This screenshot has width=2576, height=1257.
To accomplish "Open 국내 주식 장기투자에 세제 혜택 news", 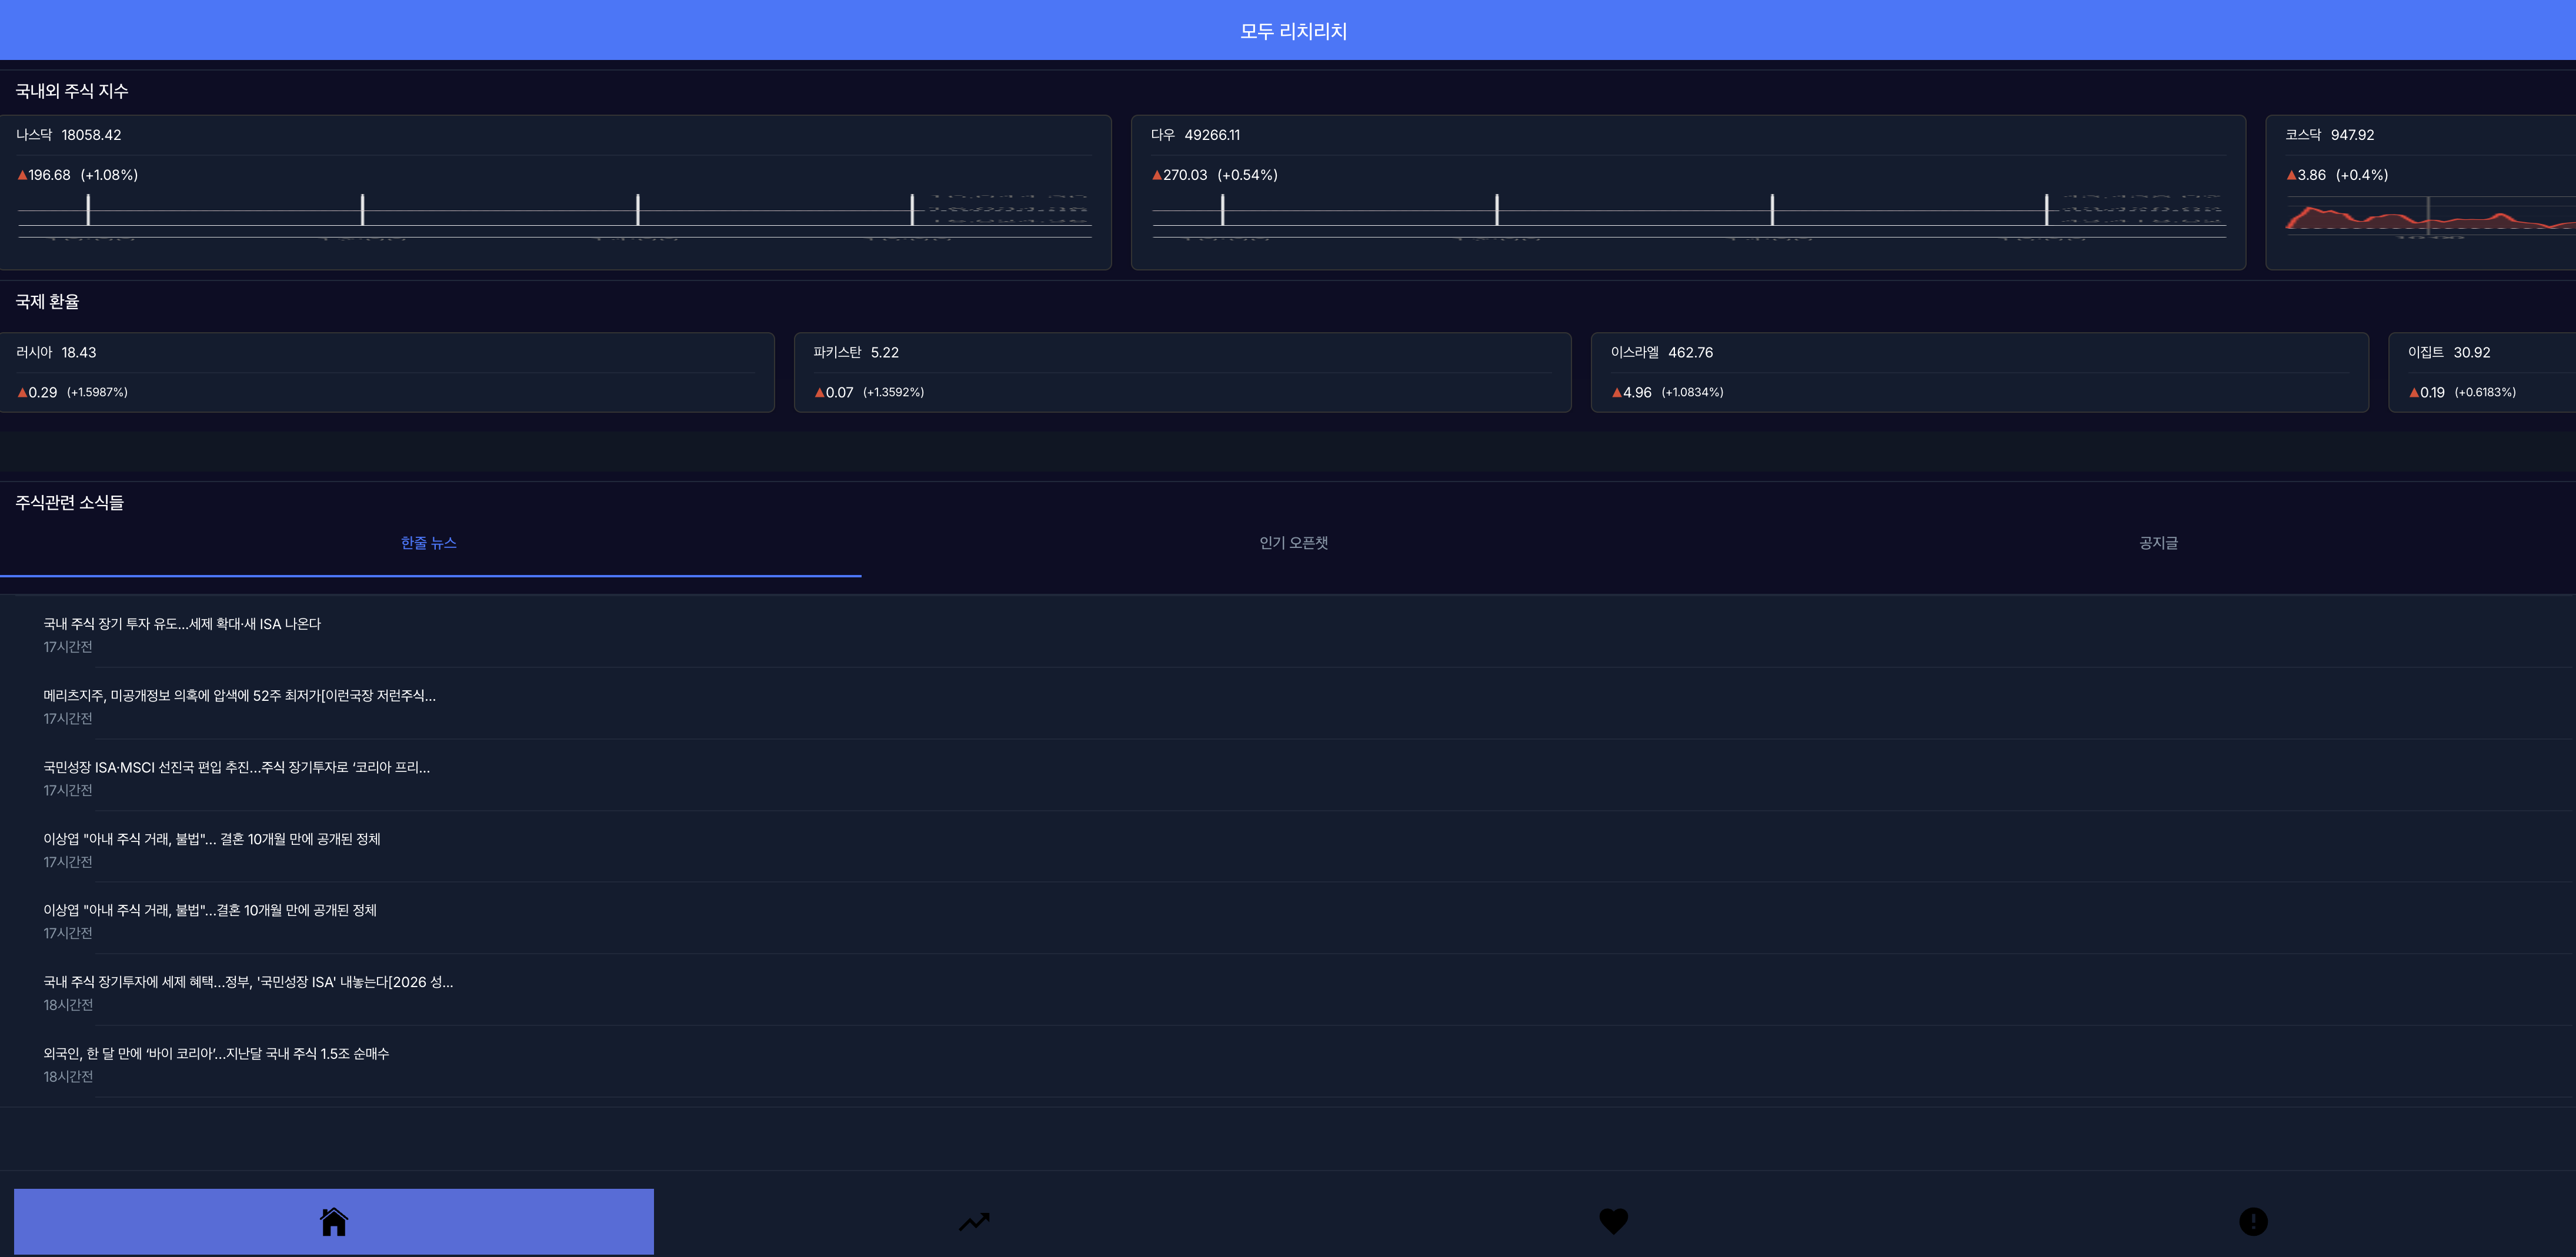I will (x=248, y=982).
